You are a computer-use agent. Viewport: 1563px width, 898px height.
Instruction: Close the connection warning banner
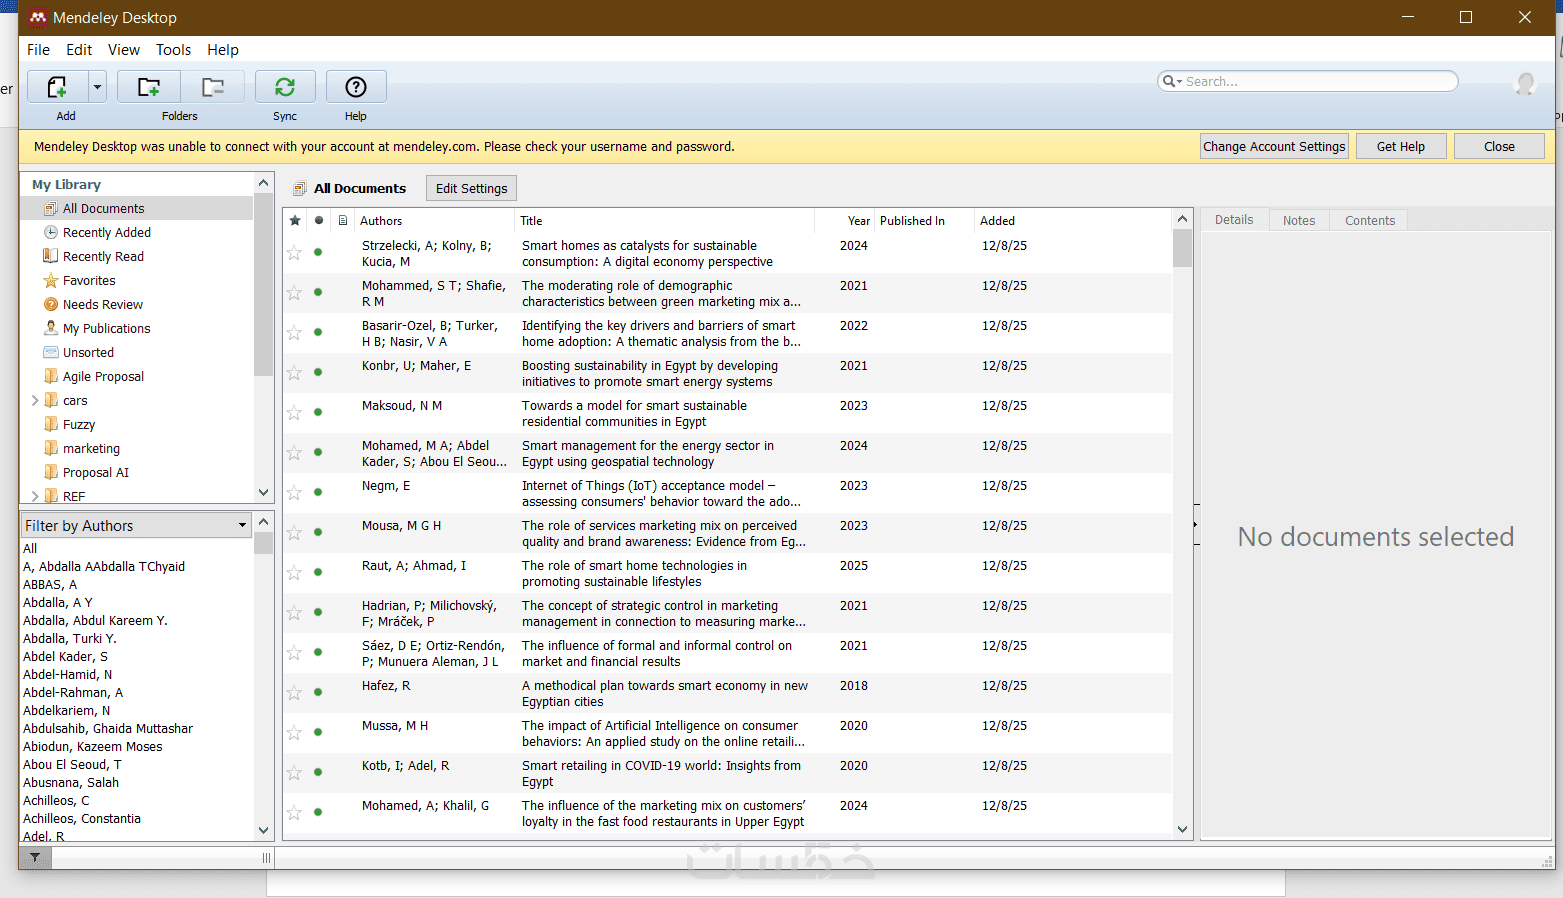point(1499,146)
